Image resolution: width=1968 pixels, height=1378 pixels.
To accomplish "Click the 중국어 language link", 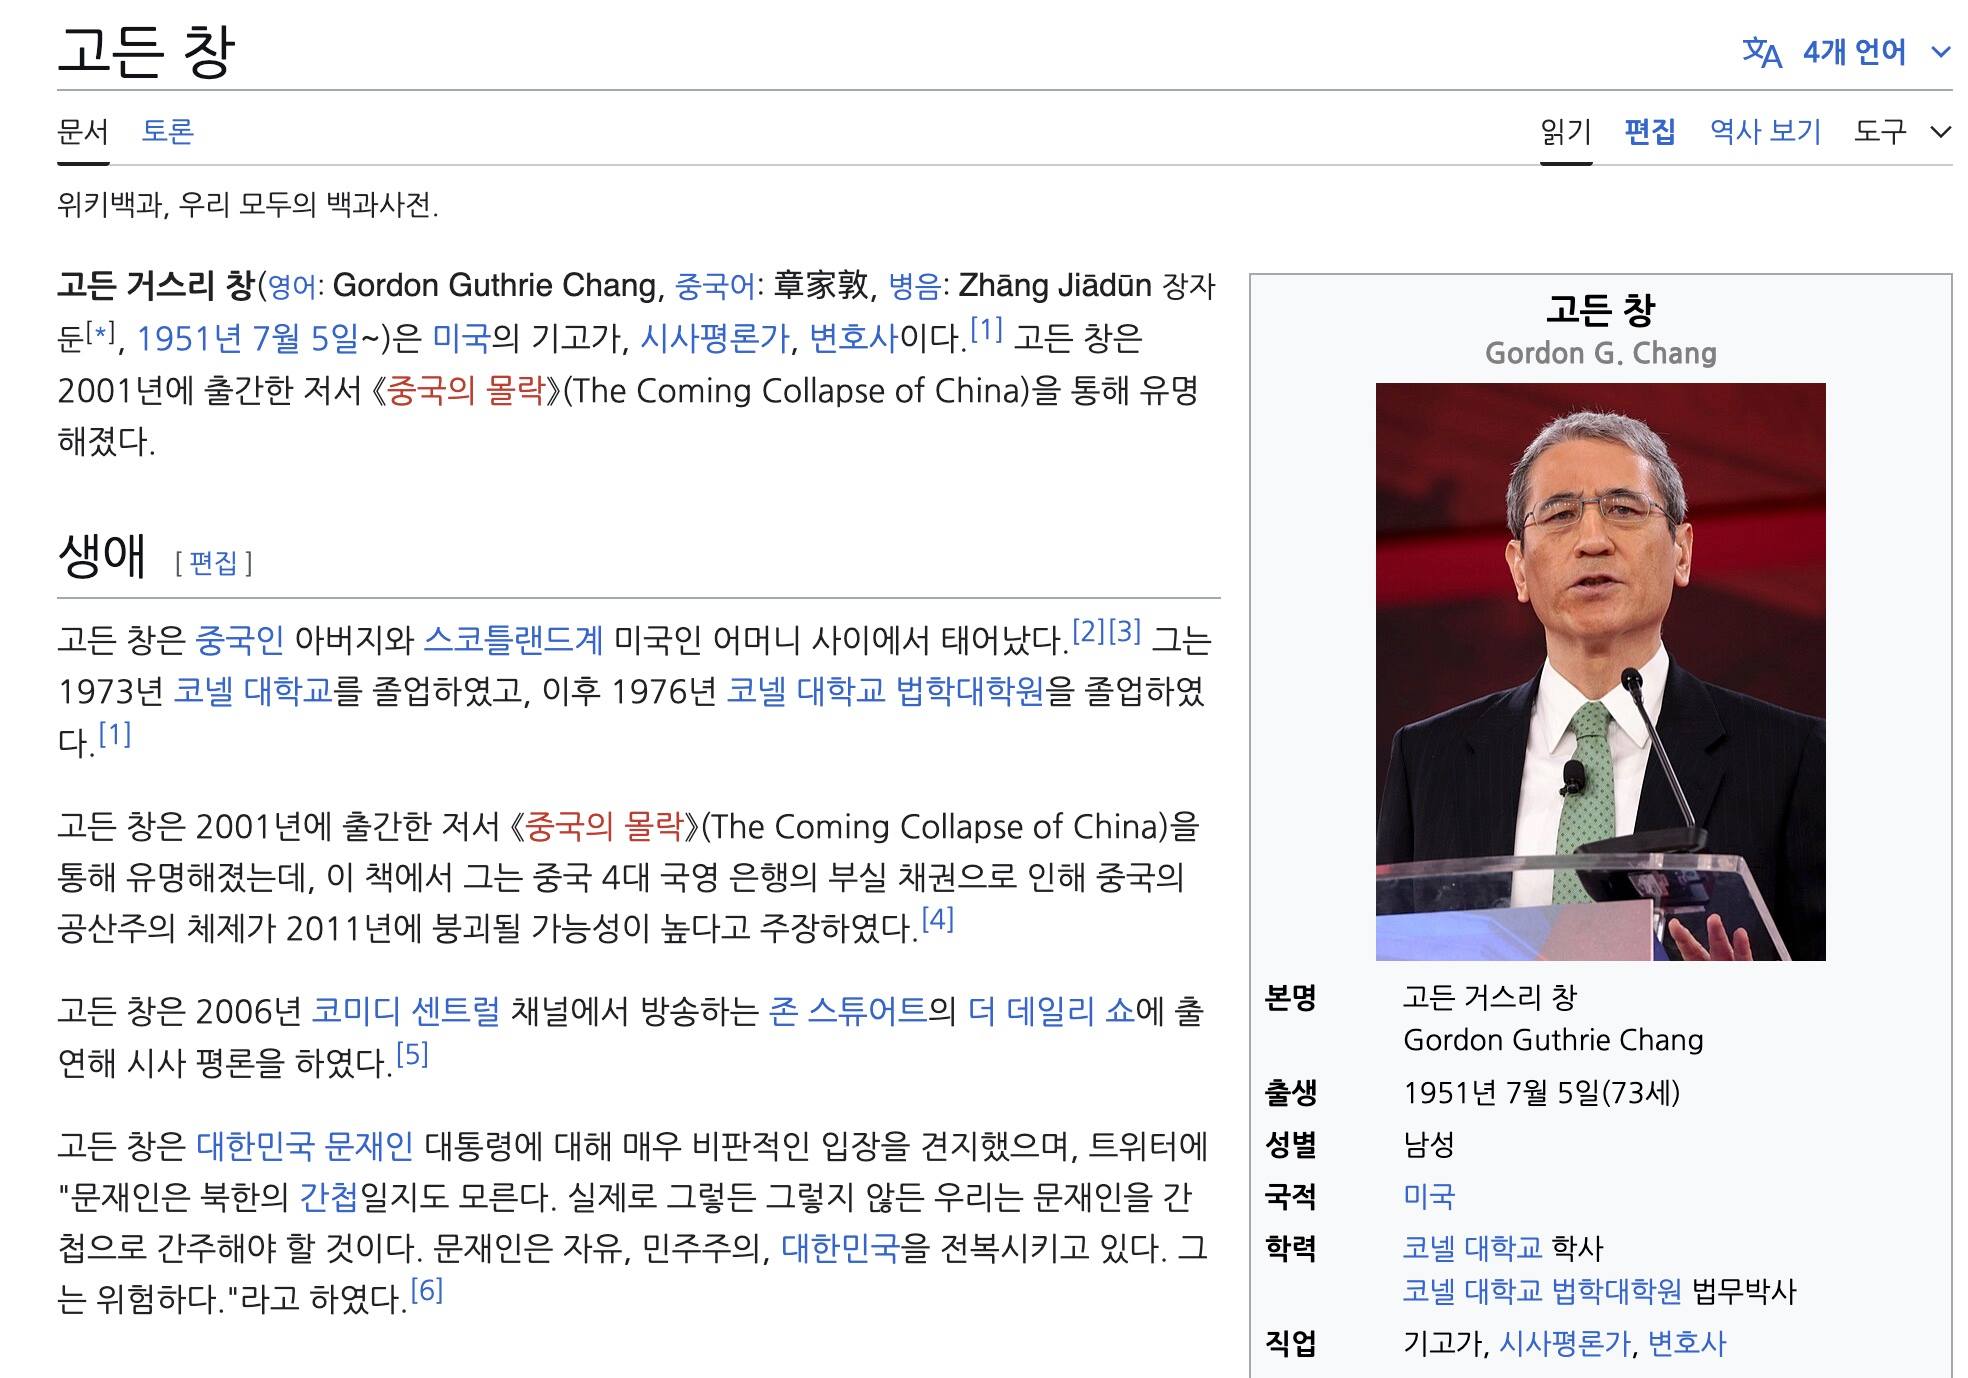I will coord(715,287).
